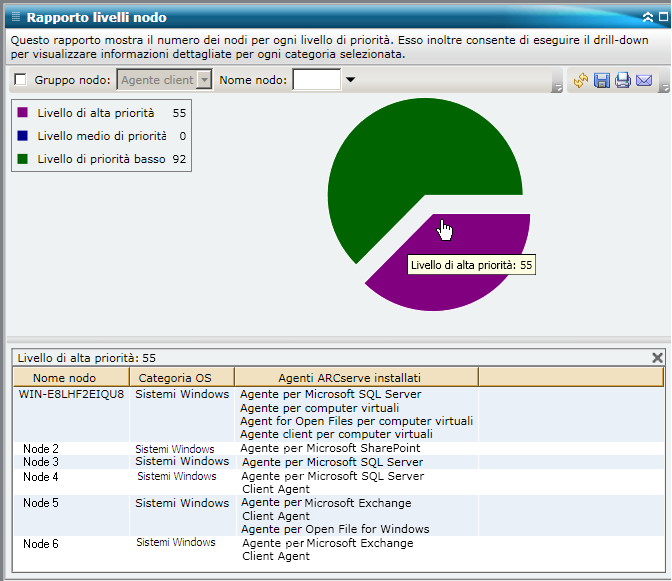Screen dimensions: 672x581
Task: Enable the Gruppo nodo checkbox
Action: point(21,80)
